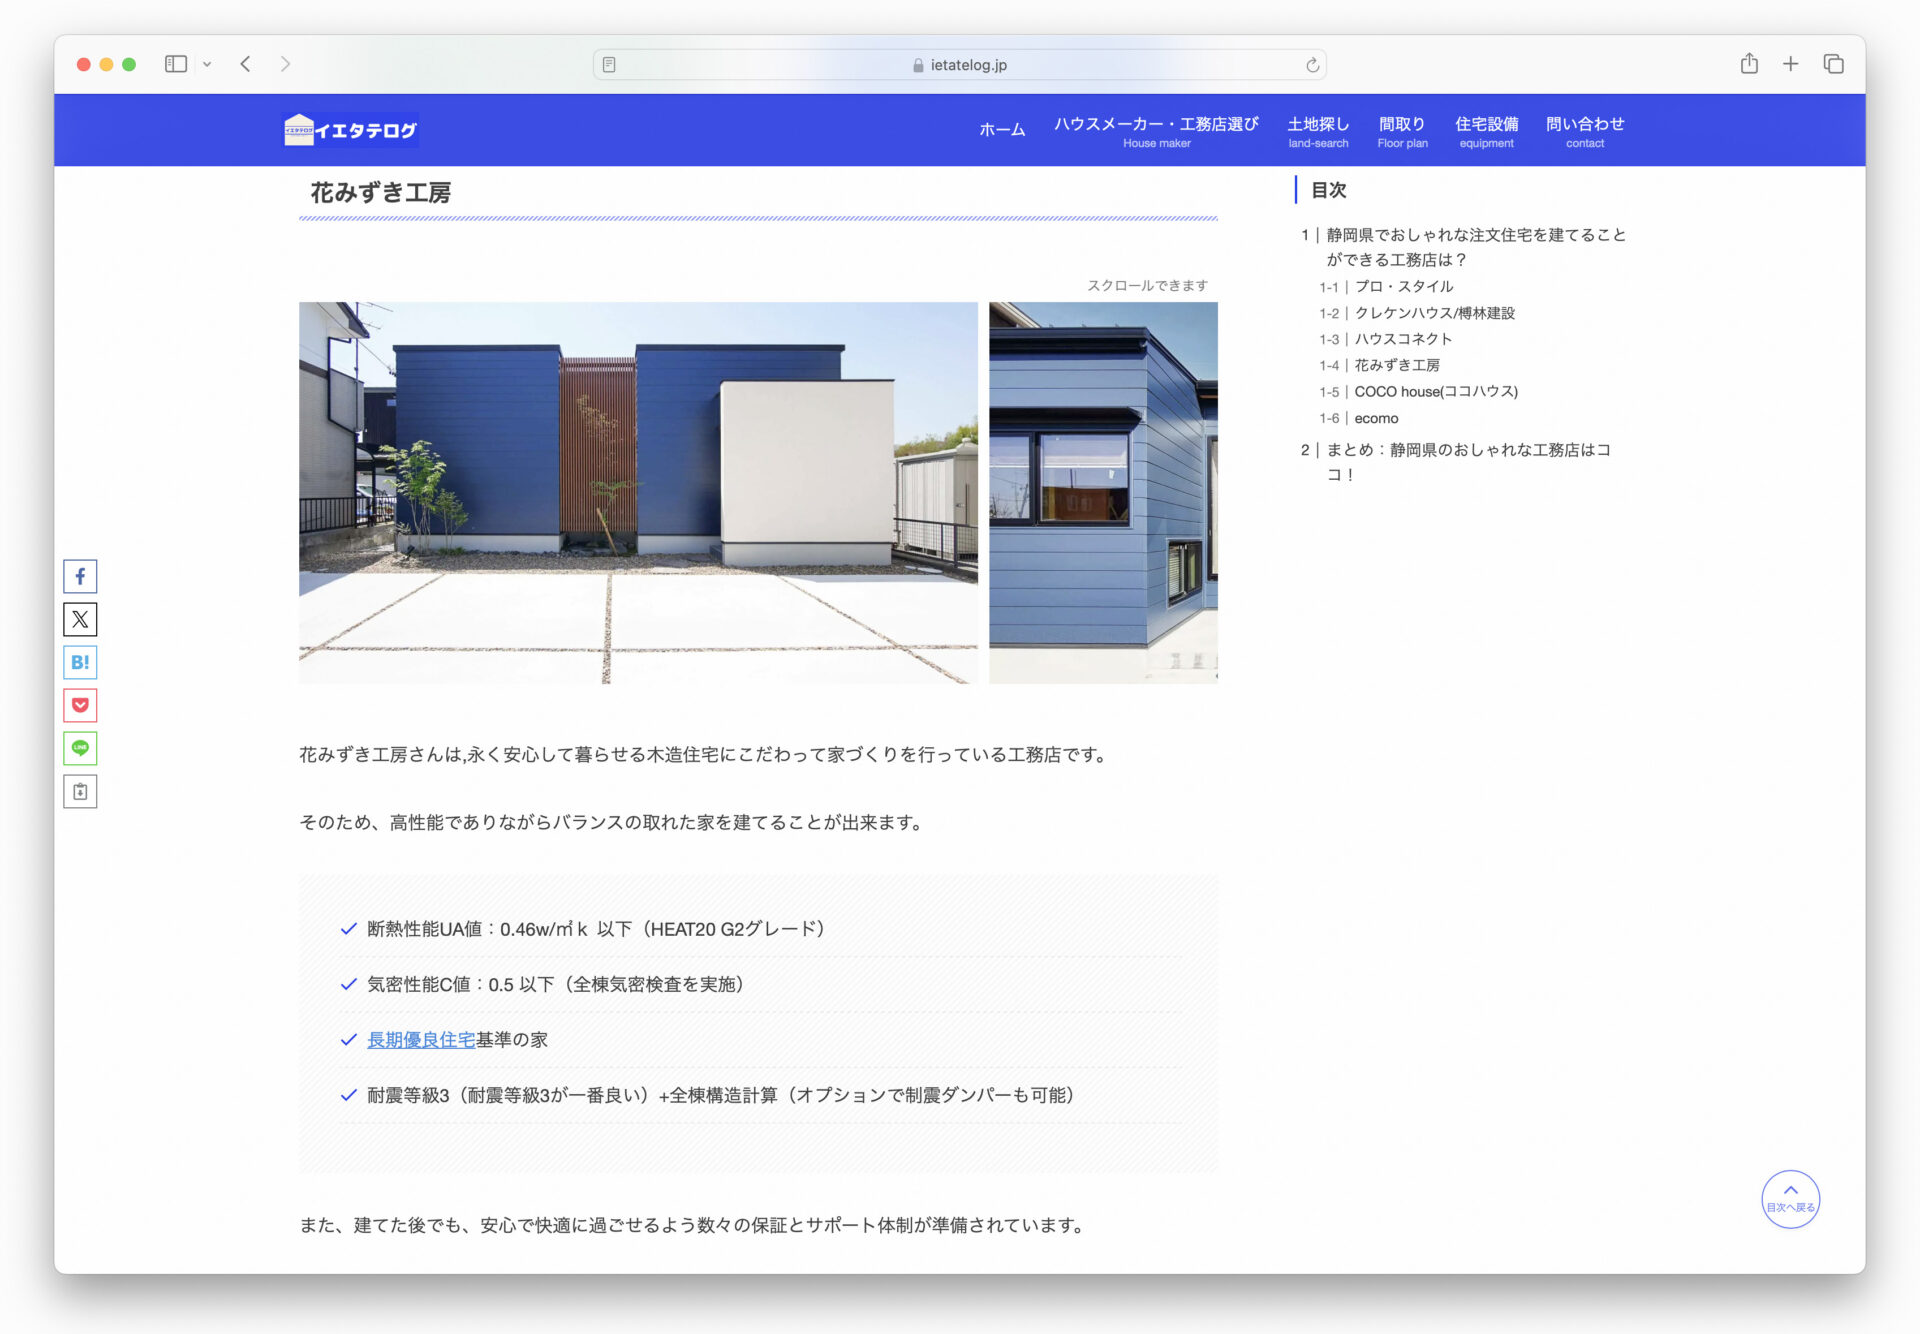Open the blue siding window photo
Screen dimensions: 1920x1334
[1103, 493]
